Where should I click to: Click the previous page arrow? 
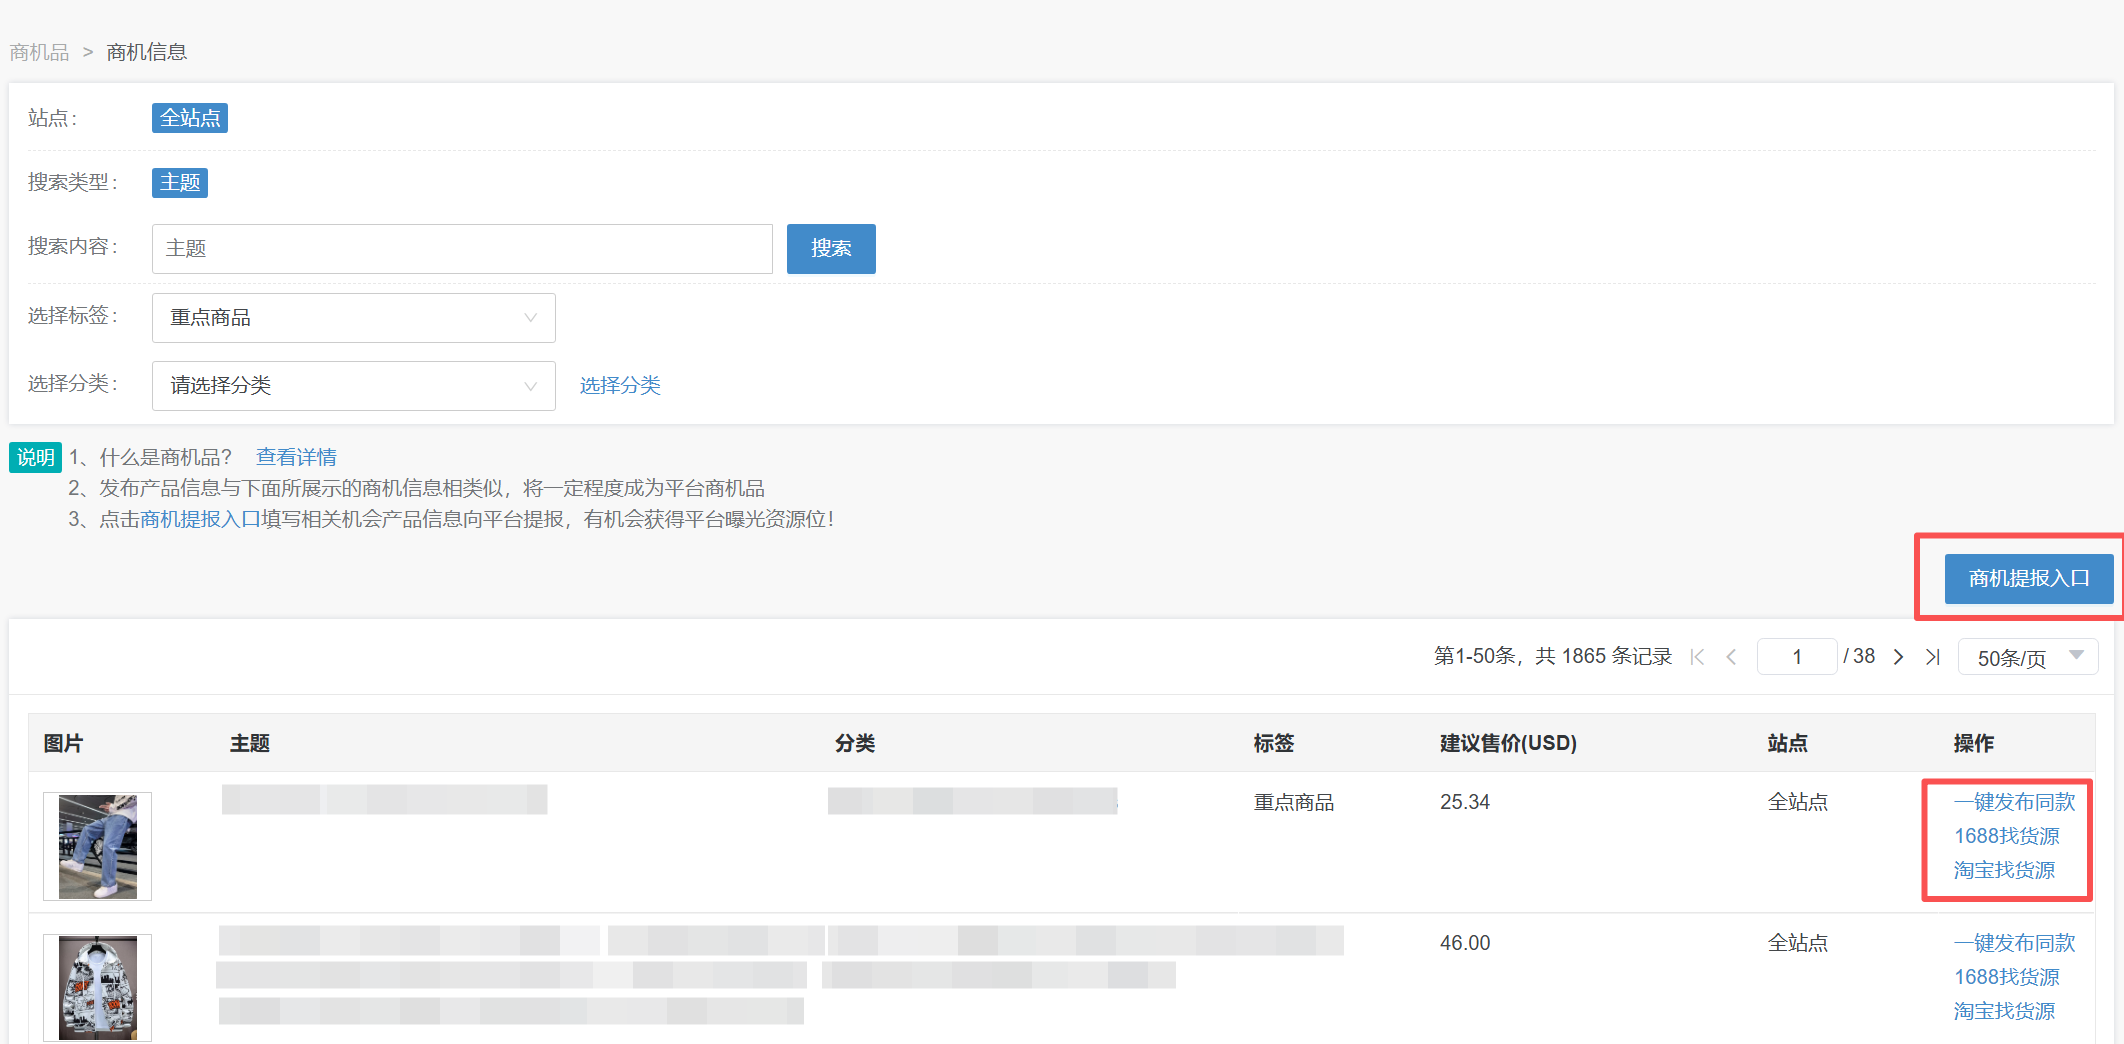point(1731,656)
